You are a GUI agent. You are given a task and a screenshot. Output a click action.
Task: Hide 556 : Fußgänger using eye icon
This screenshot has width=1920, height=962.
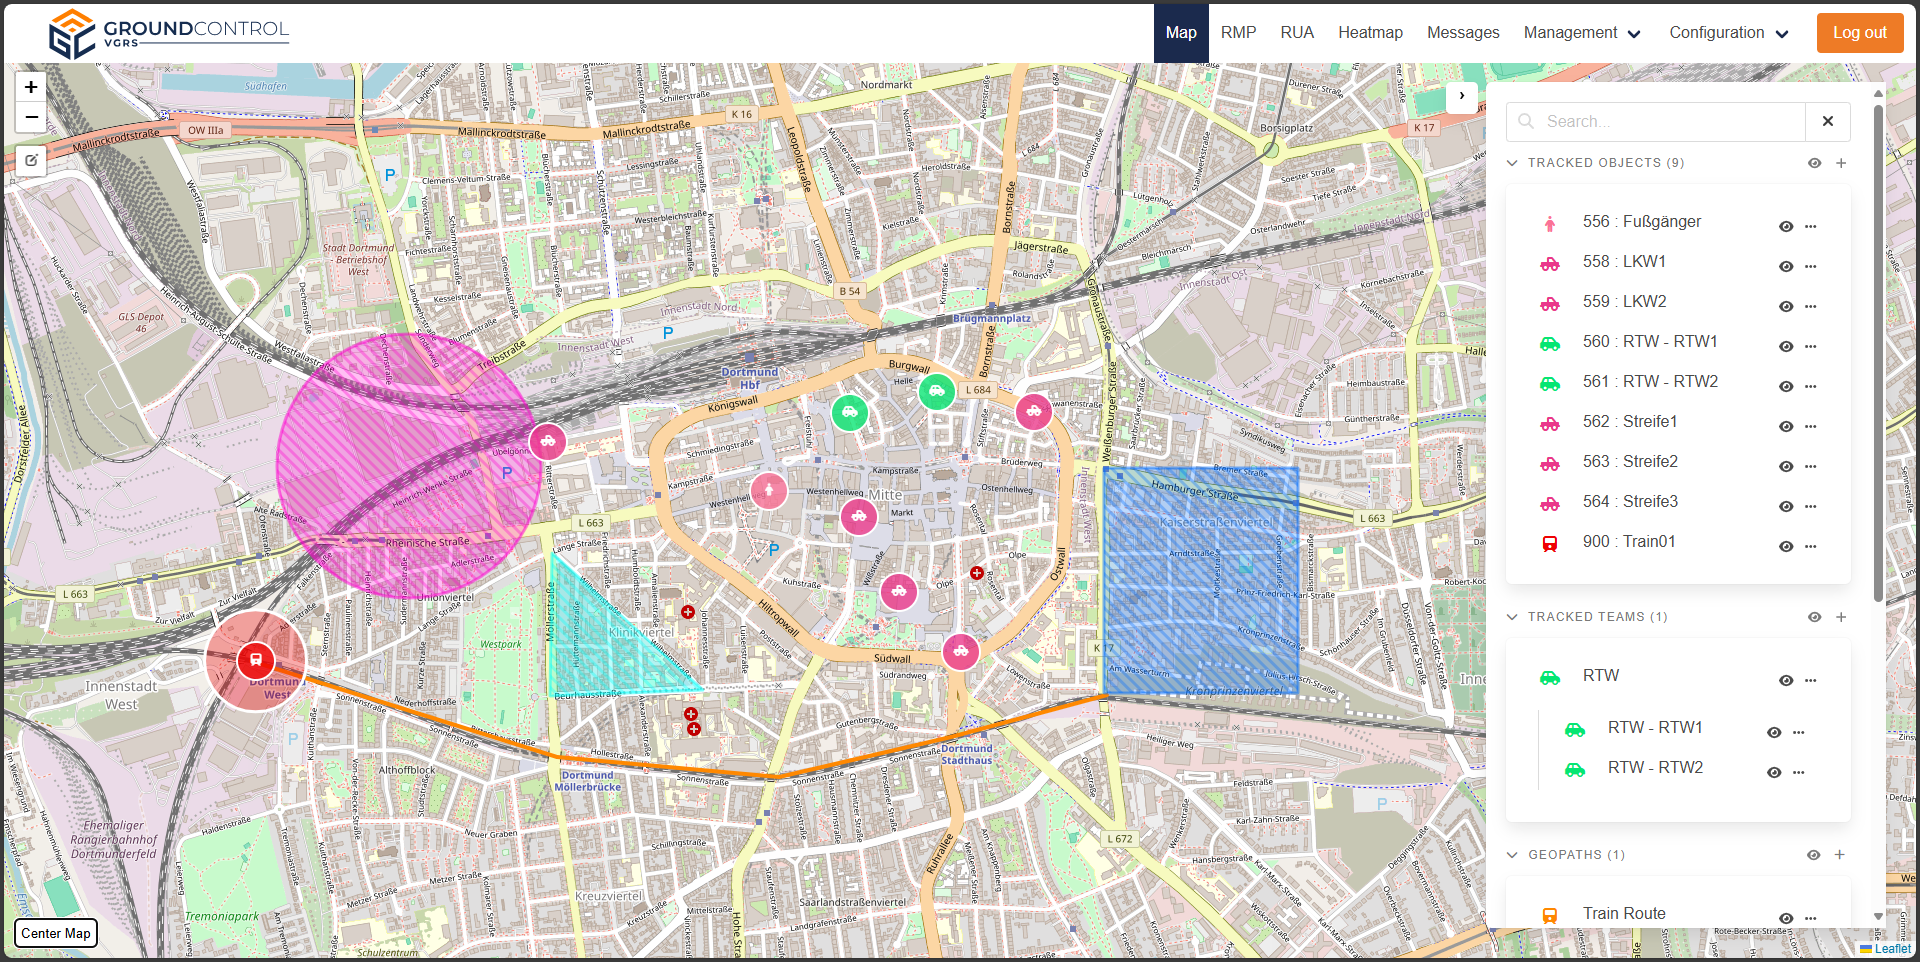point(1786,226)
